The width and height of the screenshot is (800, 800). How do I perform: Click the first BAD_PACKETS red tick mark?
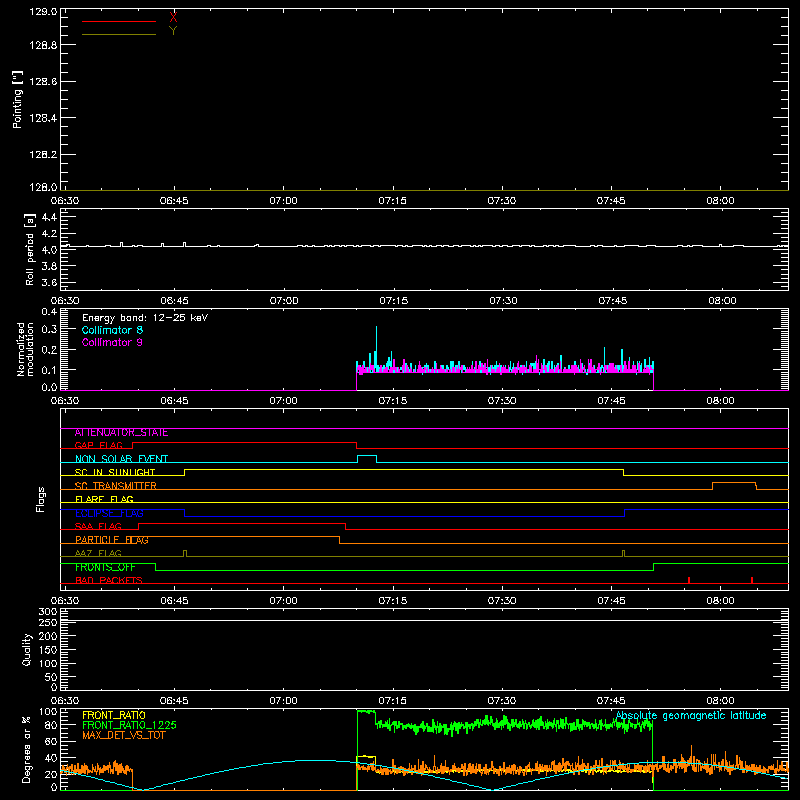point(689,580)
